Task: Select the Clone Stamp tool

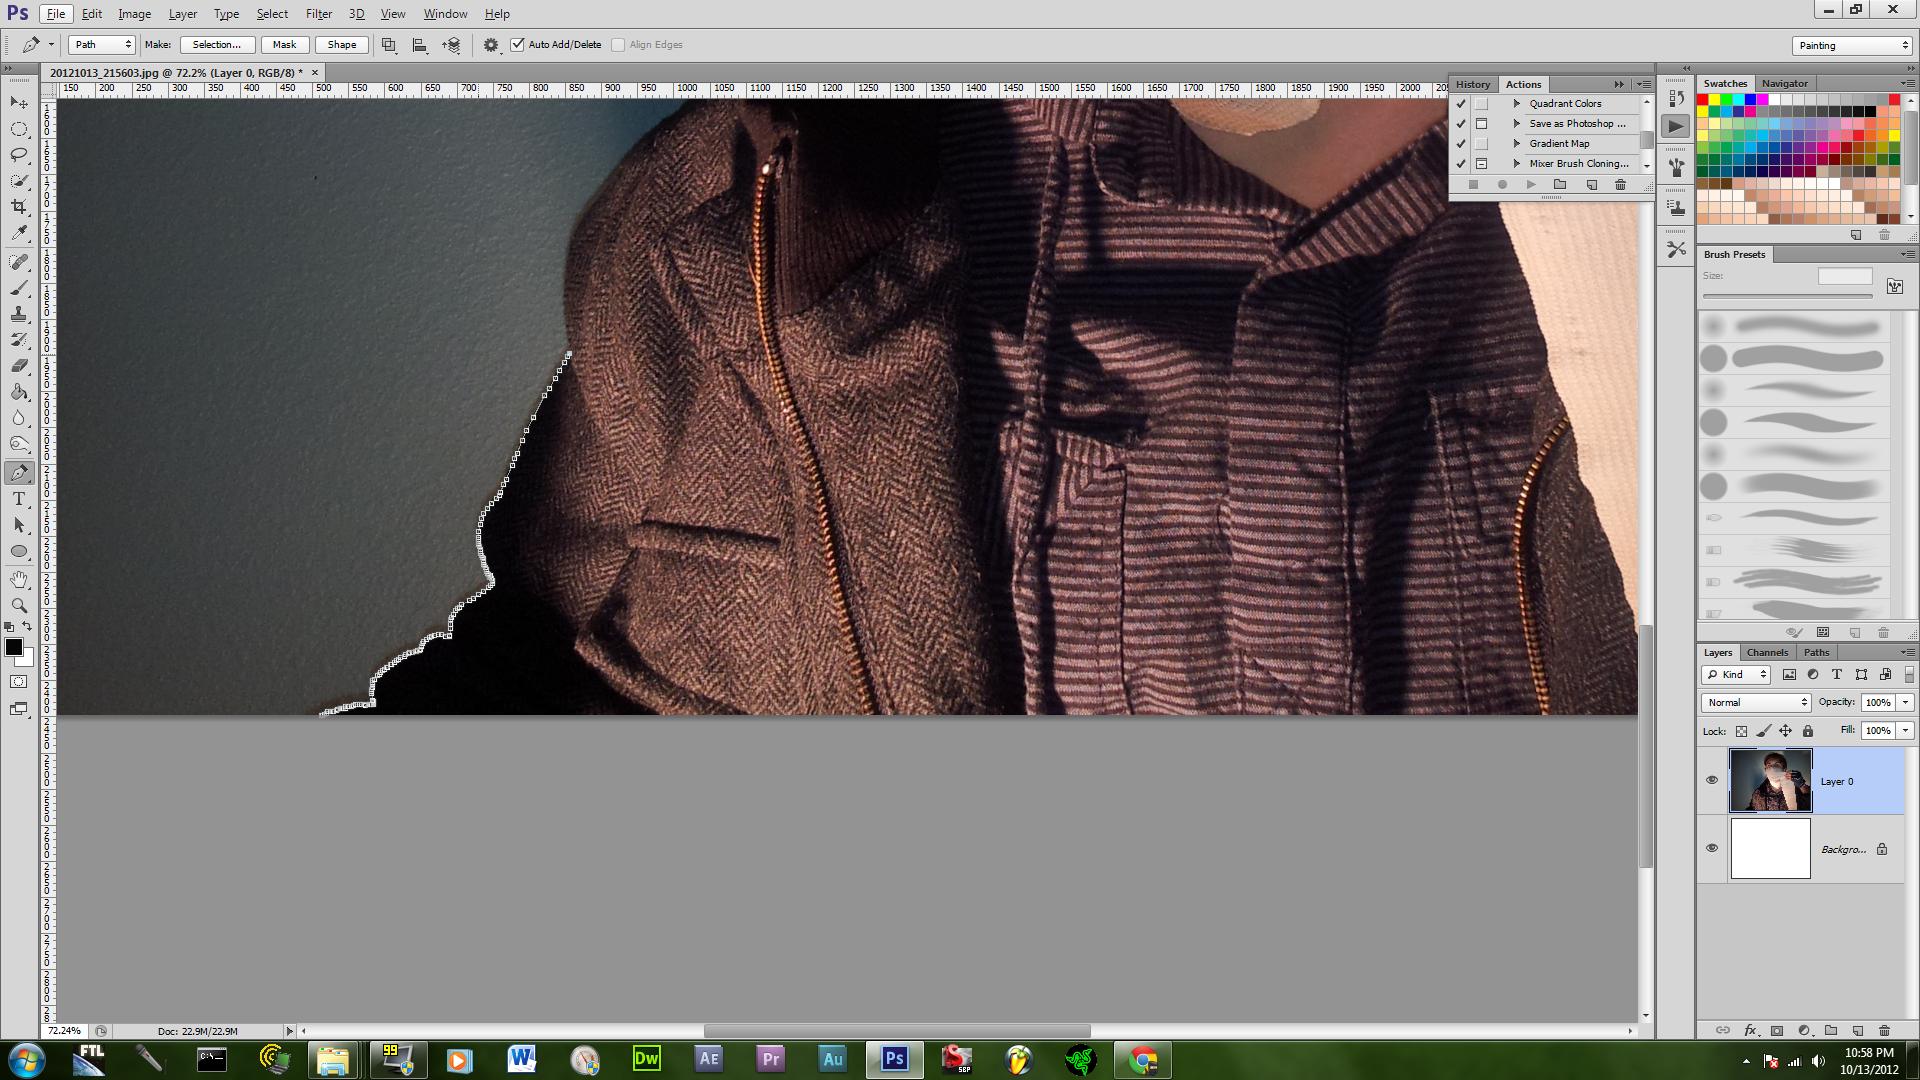Action: (19, 314)
